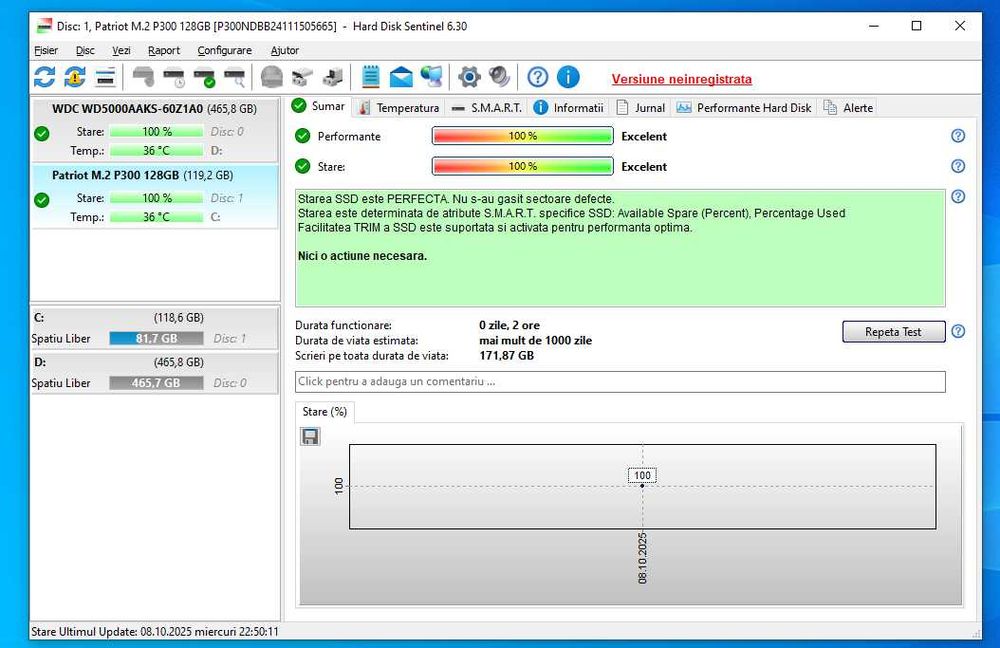This screenshot has height=648, width=1000.
Task: Click green check icon of WDC disk
Action: click(x=42, y=133)
